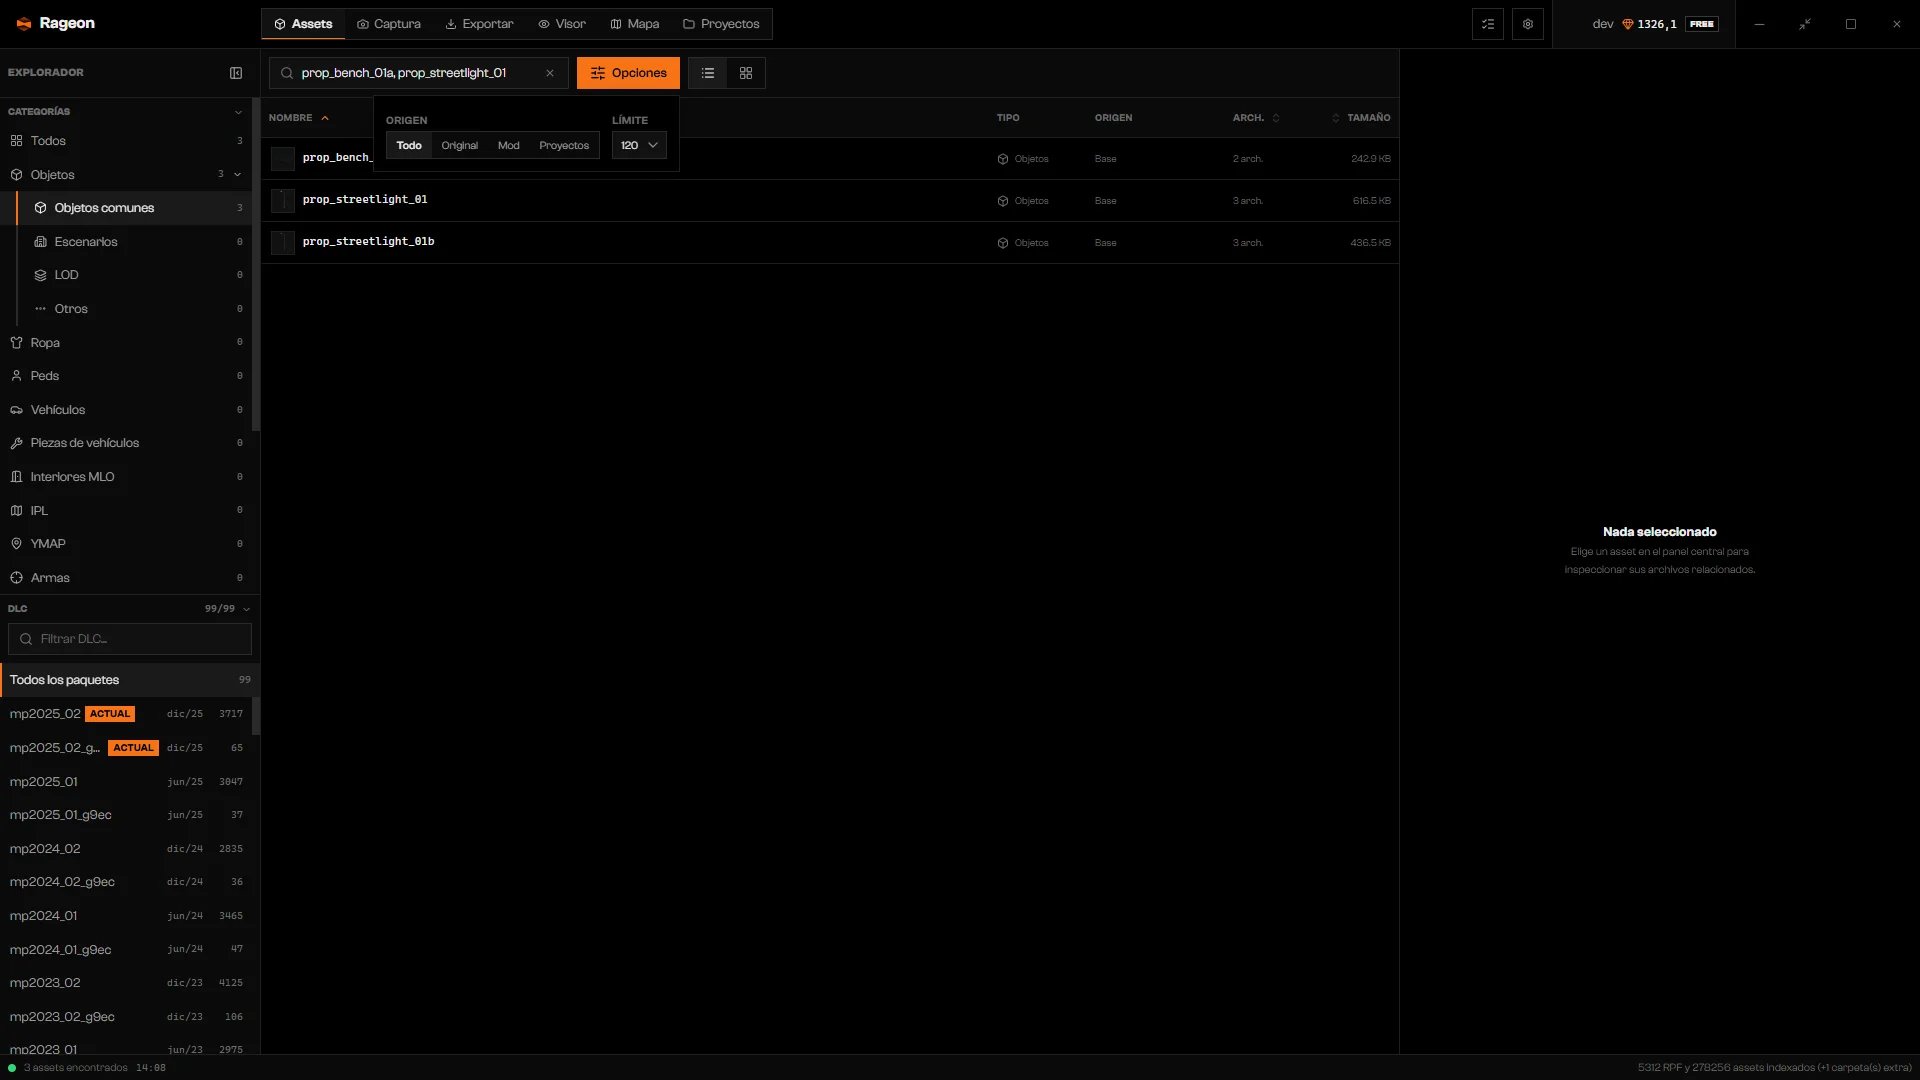Image resolution: width=1920 pixels, height=1080 pixels.
Task: Open the Mapa tab
Action: [x=635, y=24]
